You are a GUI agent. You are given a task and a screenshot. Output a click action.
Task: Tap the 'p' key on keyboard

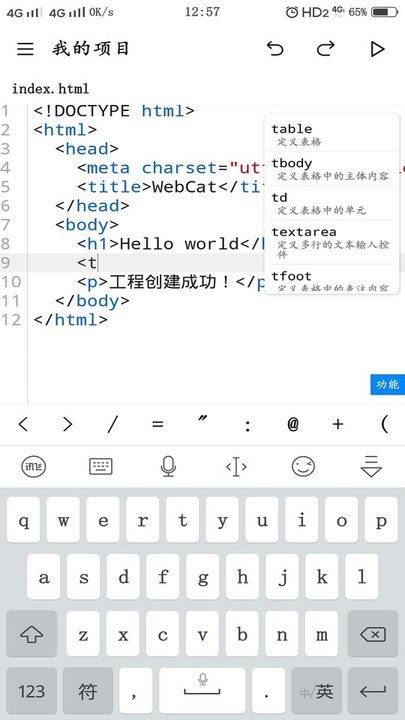(x=381, y=520)
